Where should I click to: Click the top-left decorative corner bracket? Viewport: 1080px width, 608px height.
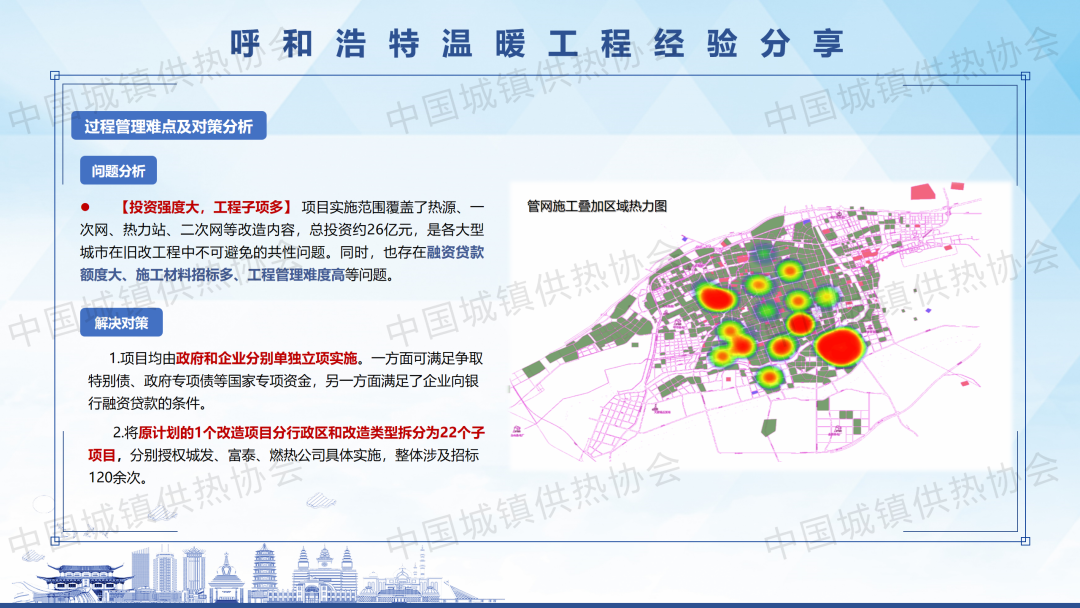coord(56,76)
